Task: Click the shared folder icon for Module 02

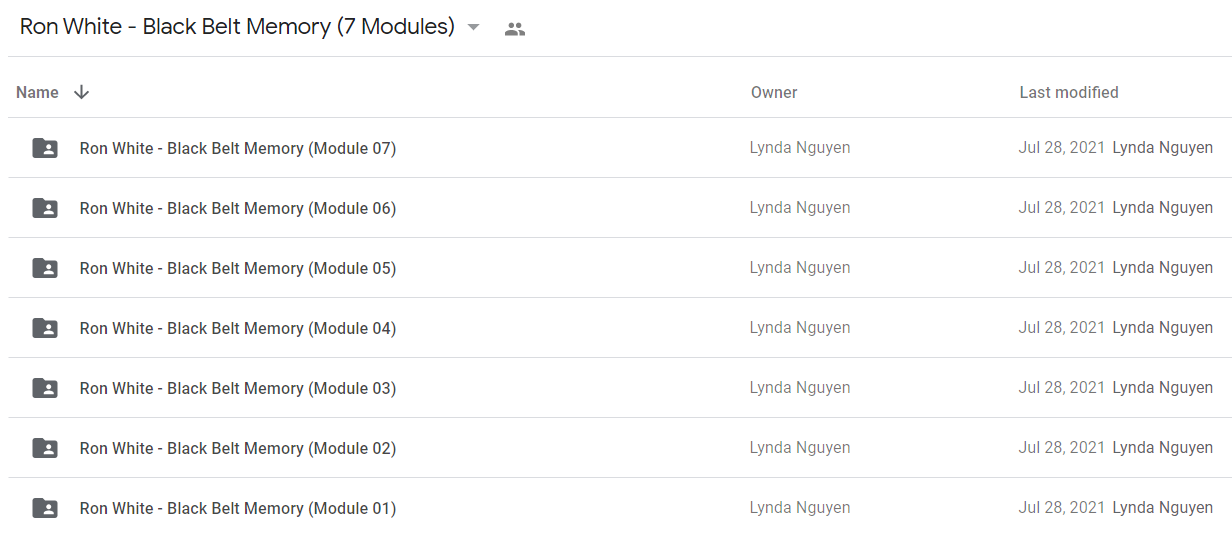Action: (45, 448)
